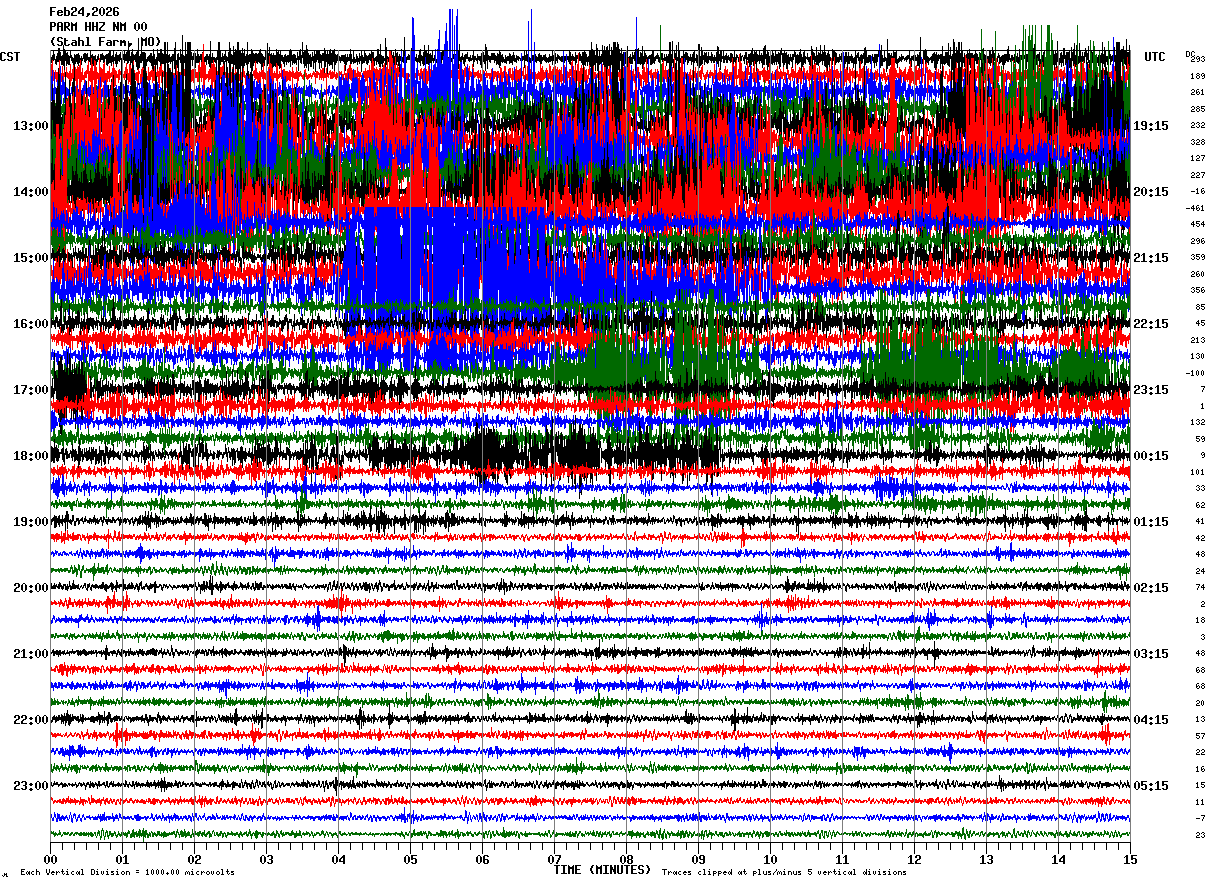The width and height of the screenshot is (1210, 886).
Task: Select DC offset value 359
Action: click(1197, 258)
